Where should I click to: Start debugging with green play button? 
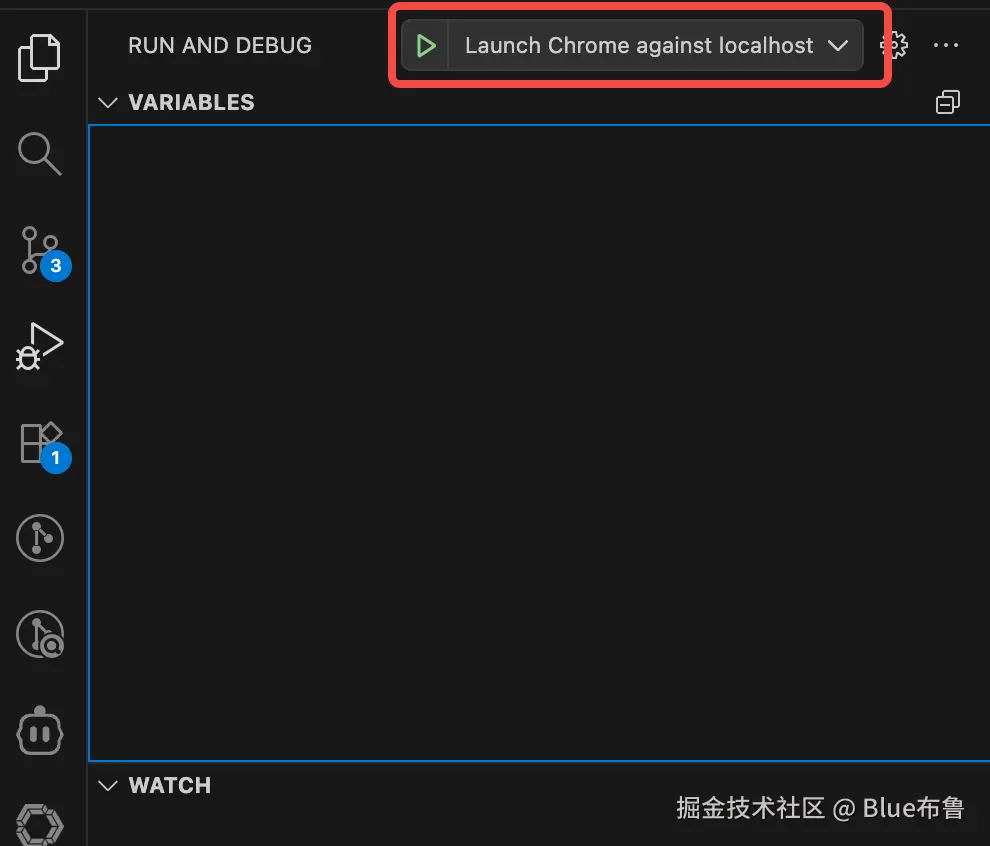tap(426, 45)
